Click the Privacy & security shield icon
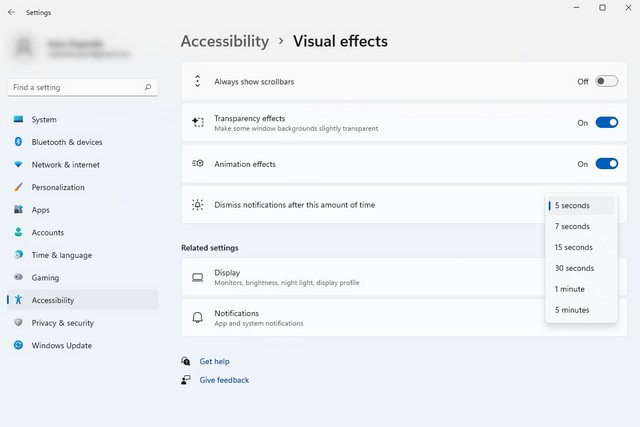 point(18,323)
